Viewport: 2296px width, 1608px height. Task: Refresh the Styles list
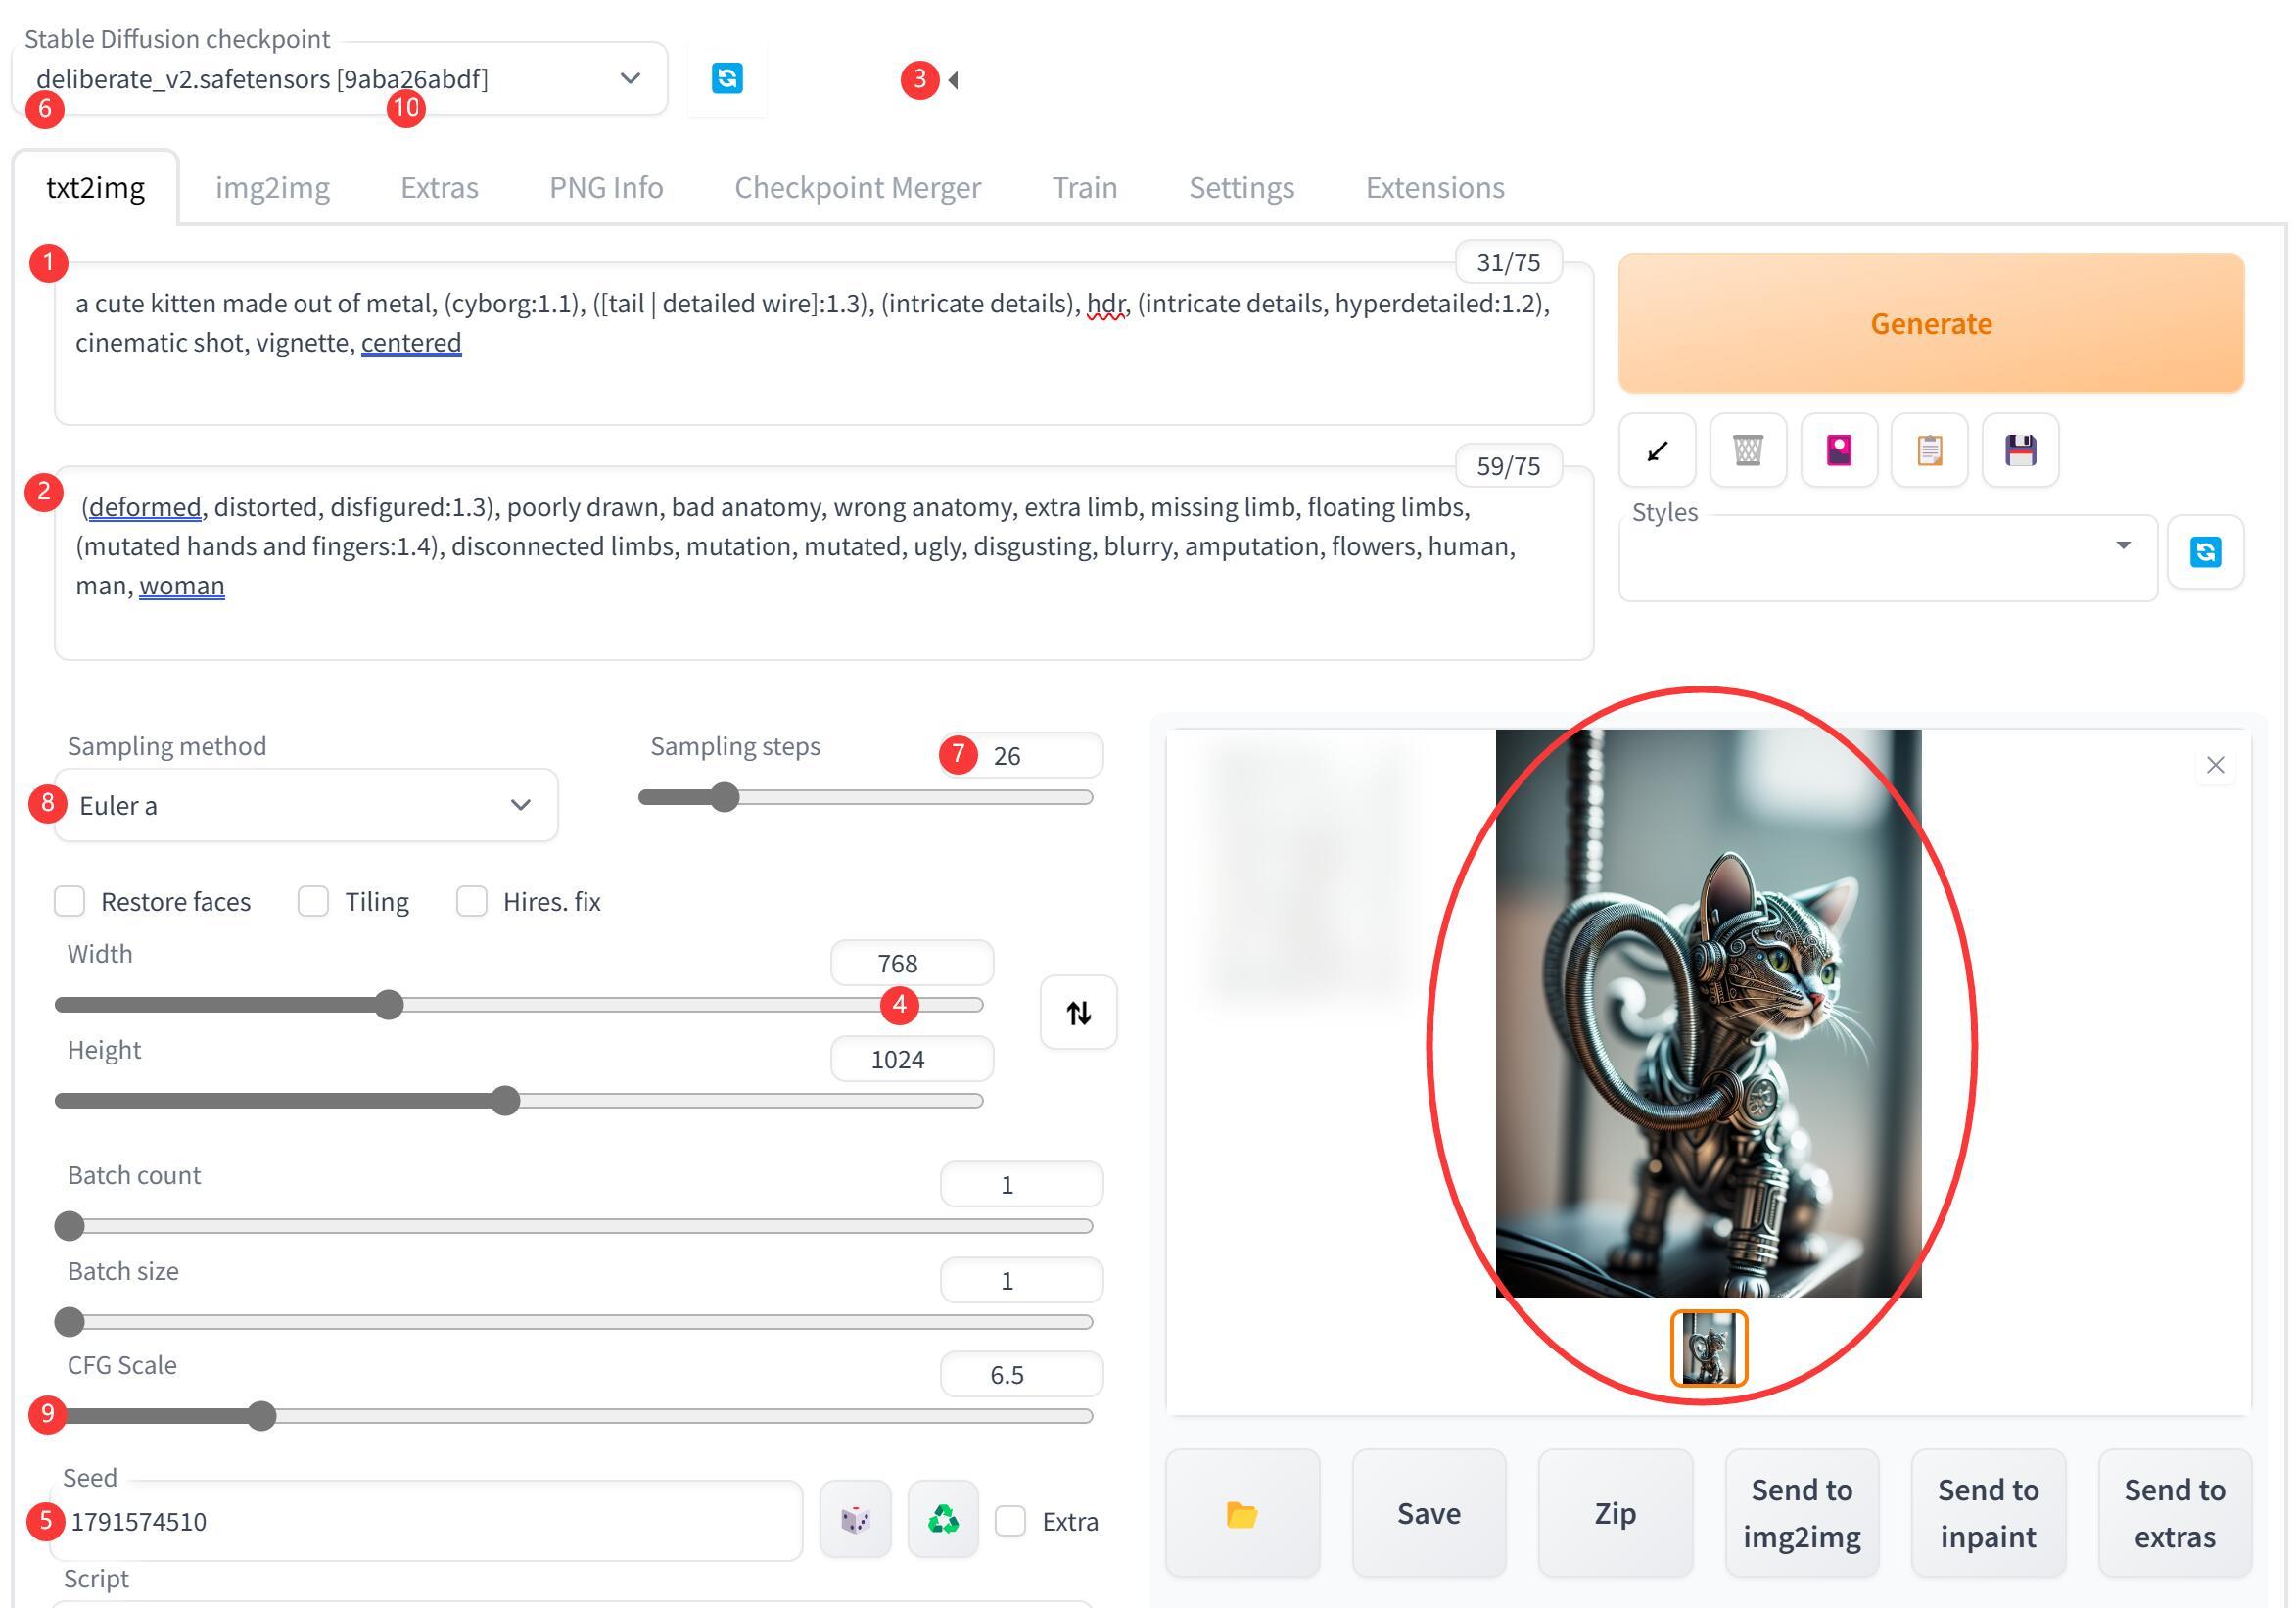tap(2206, 552)
